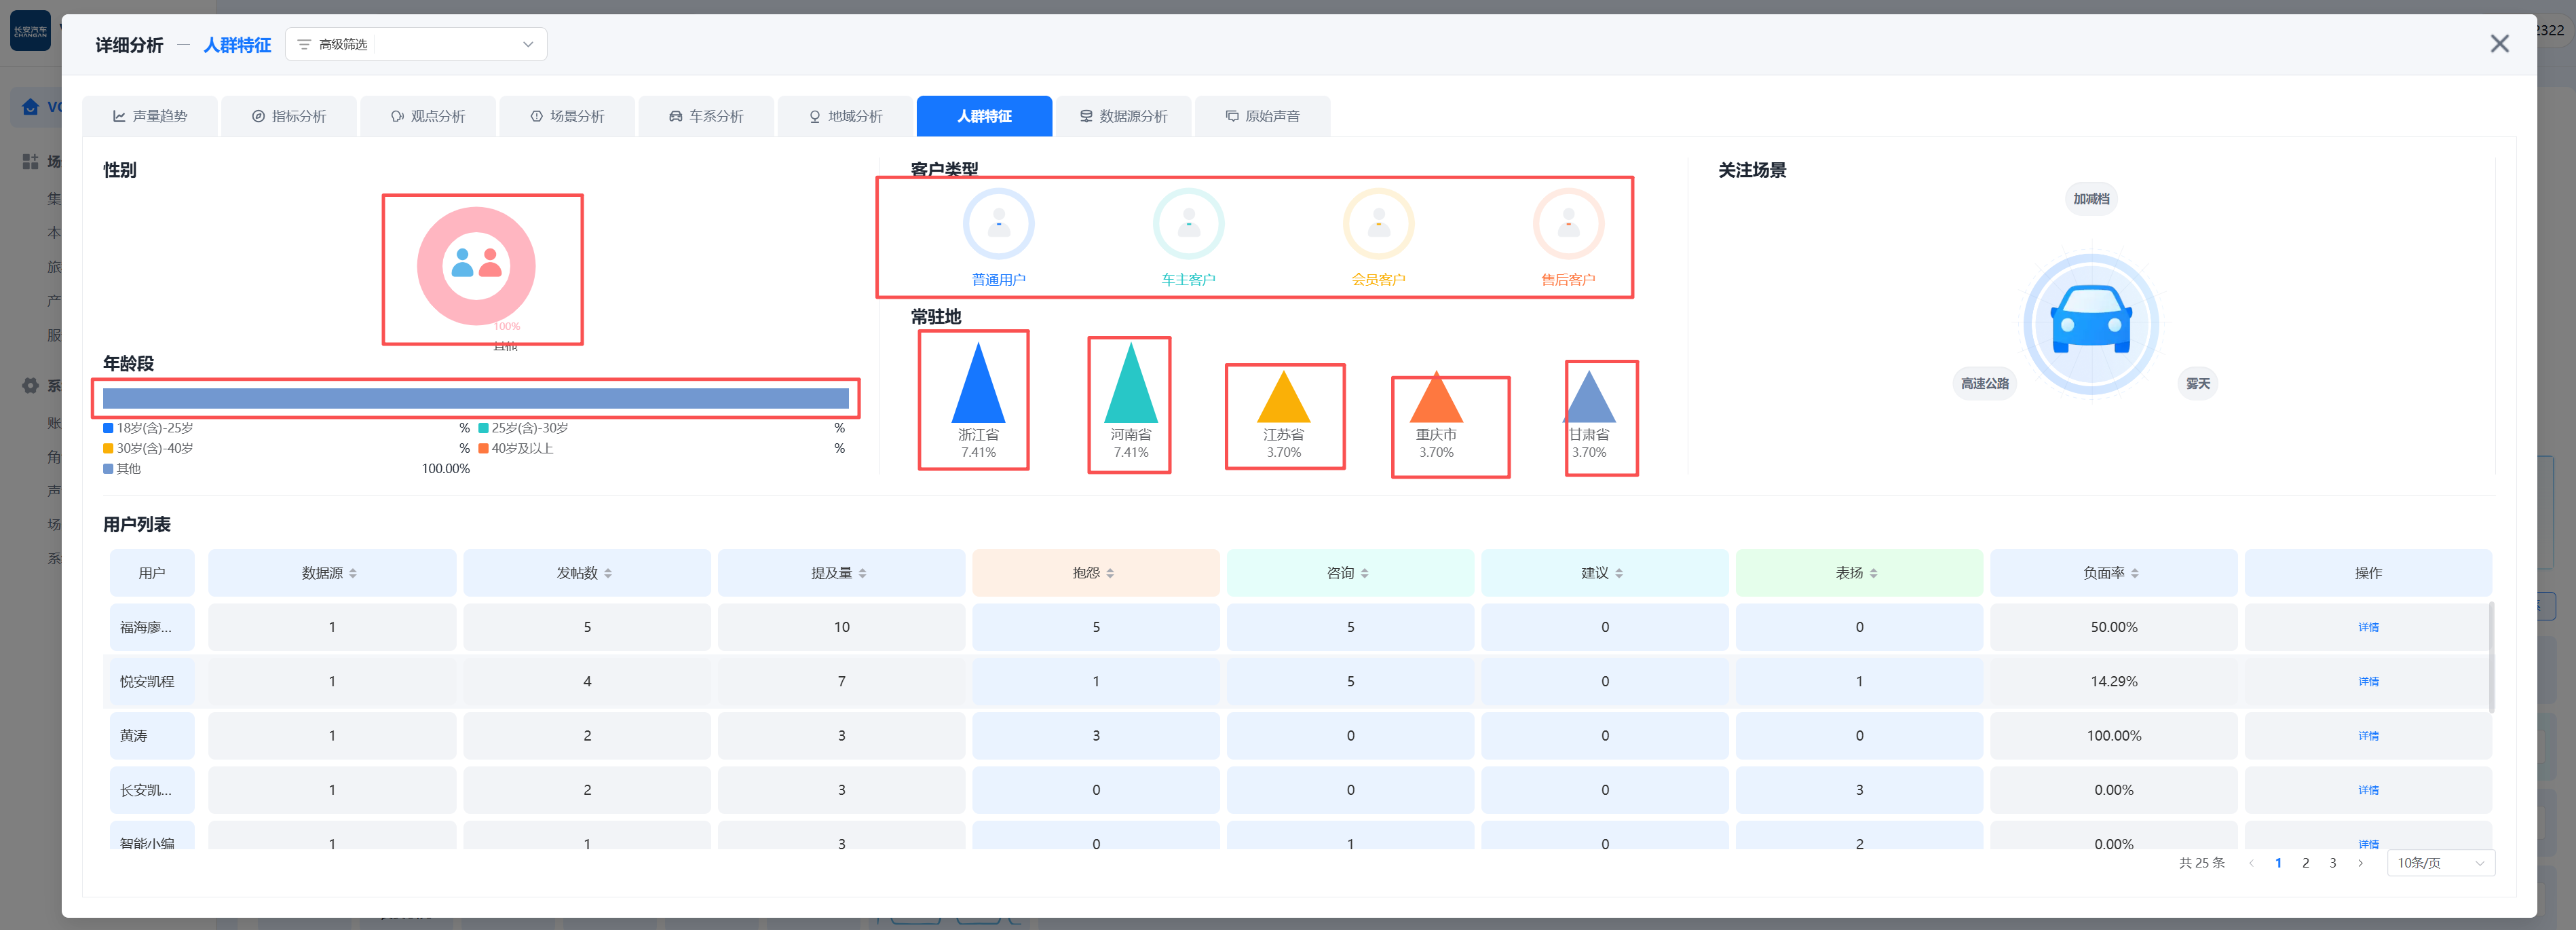This screenshot has height=930, width=2576.
Task: Click the 车主客户 customer type icon
Action: [x=1188, y=225]
